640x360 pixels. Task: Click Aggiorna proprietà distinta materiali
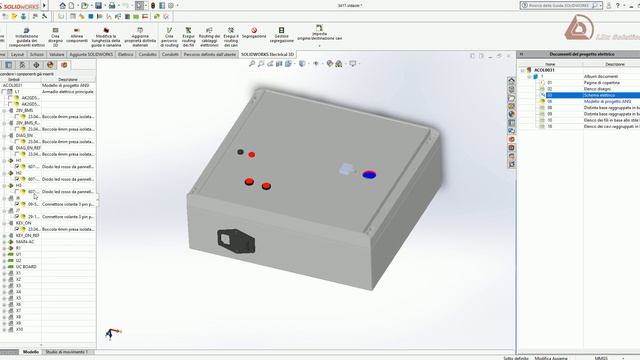(140, 38)
